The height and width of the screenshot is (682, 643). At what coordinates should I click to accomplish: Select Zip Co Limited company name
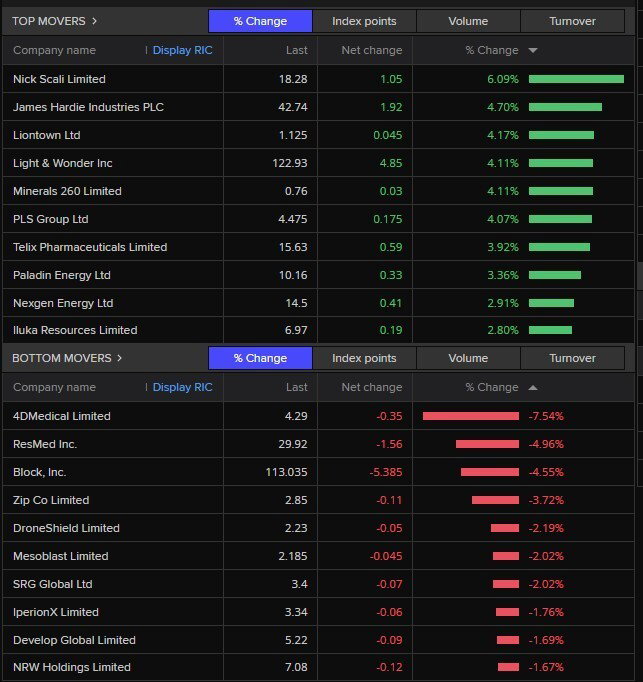51,500
